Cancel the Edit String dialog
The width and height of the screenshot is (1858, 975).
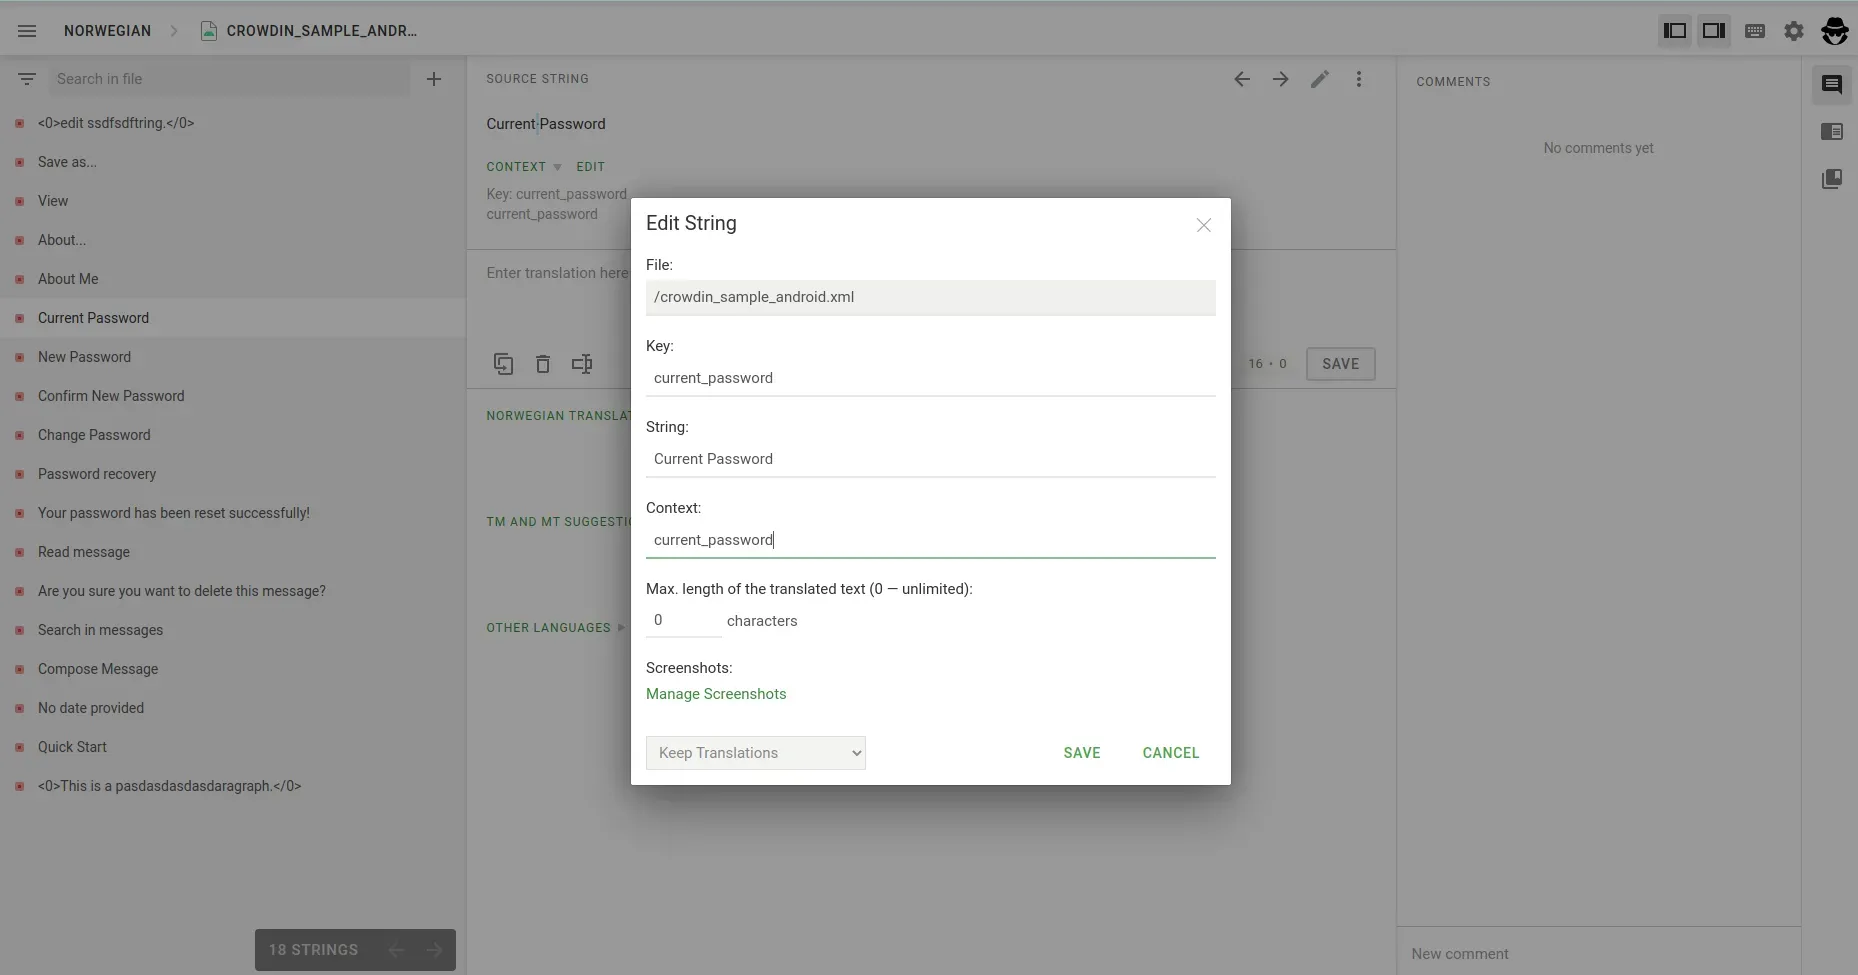(x=1171, y=753)
